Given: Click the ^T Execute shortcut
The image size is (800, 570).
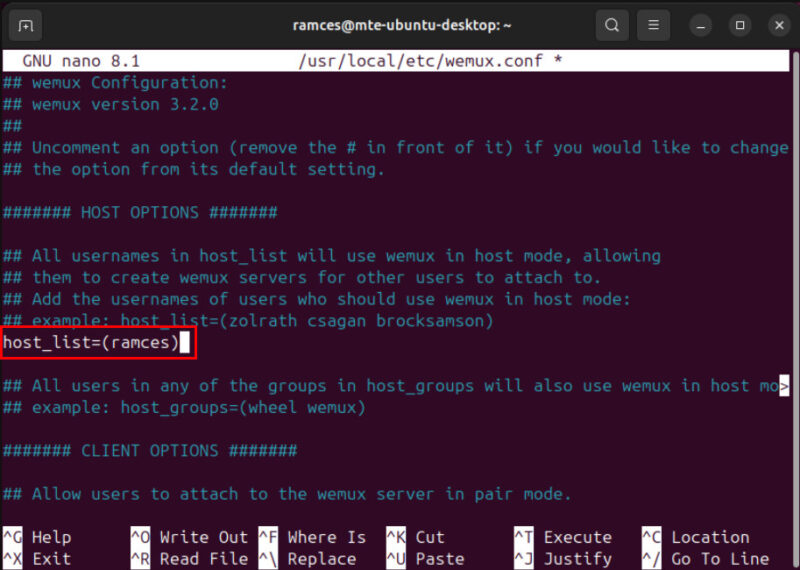Looking at the screenshot, I should click(563, 537).
